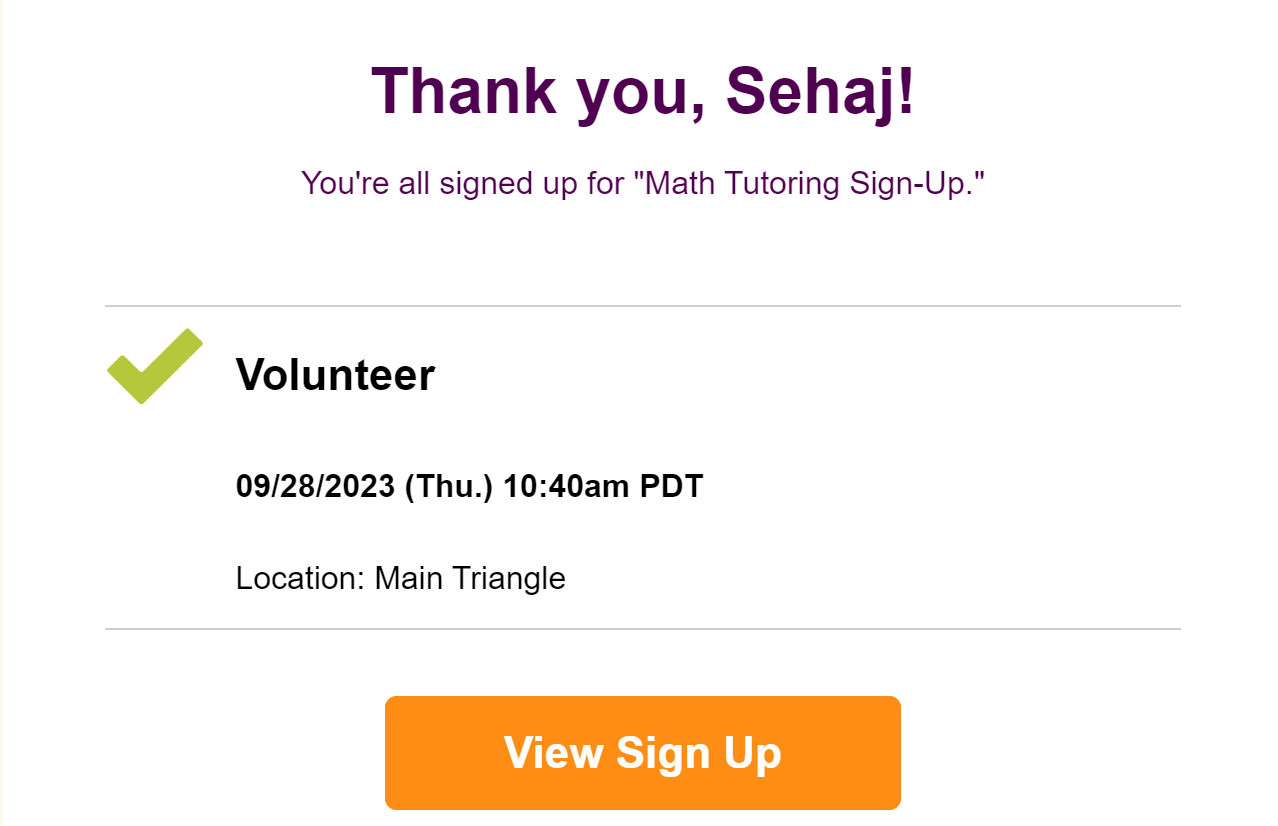Click the word "View" on the orange button
1278x826 pixels.
(x=554, y=752)
